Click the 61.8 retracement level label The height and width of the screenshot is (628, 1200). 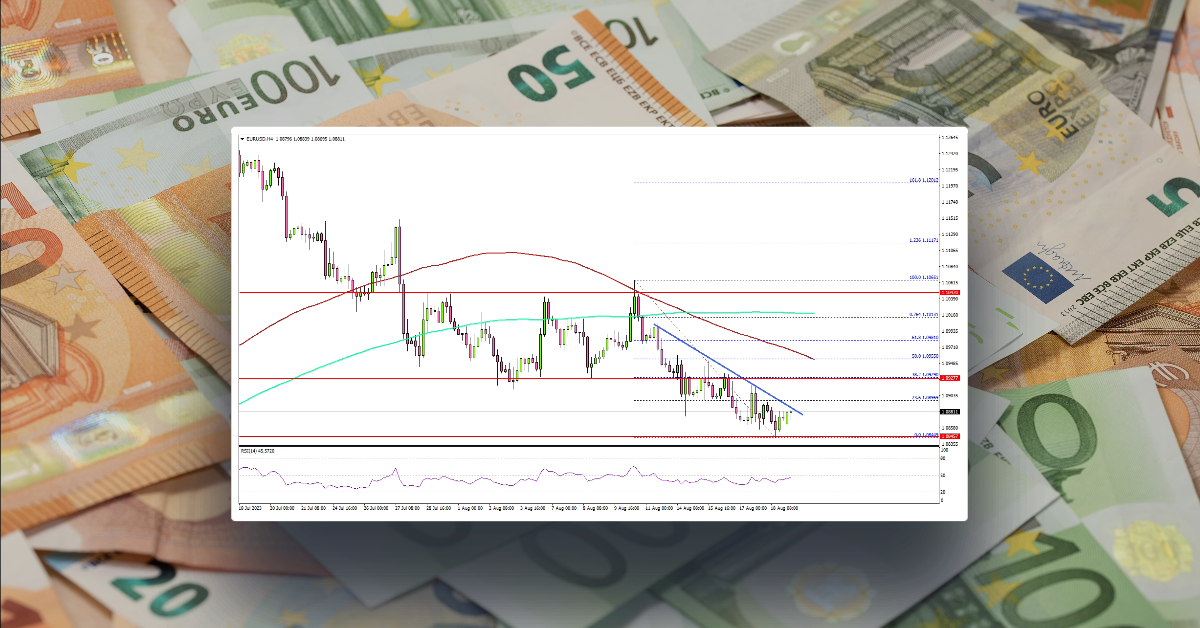[919, 337]
